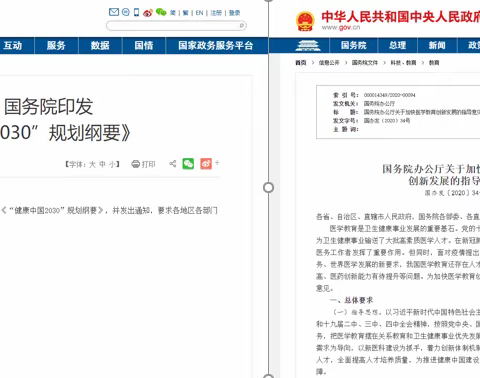Grab the round handle on the split divider
The height and width of the screenshot is (378, 480).
point(268,188)
